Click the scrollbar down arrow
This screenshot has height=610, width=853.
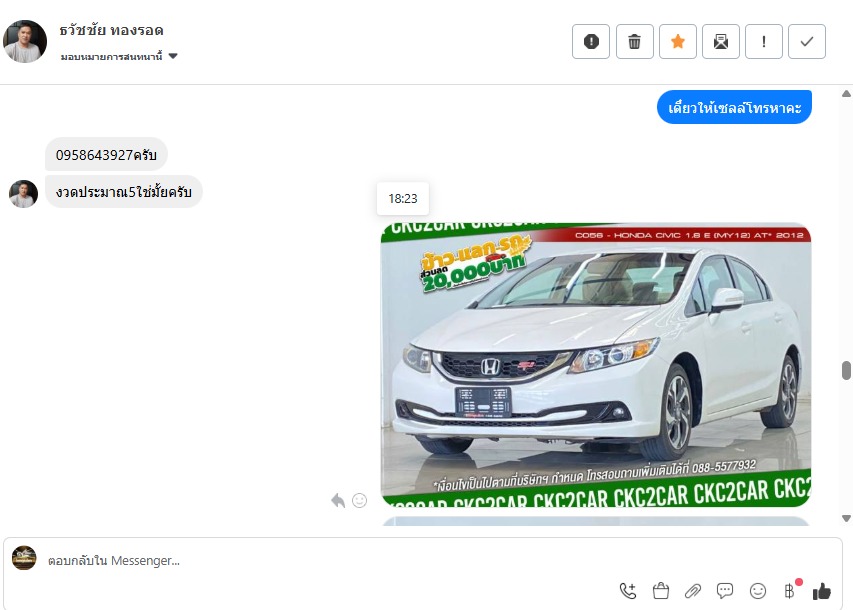point(846,518)
